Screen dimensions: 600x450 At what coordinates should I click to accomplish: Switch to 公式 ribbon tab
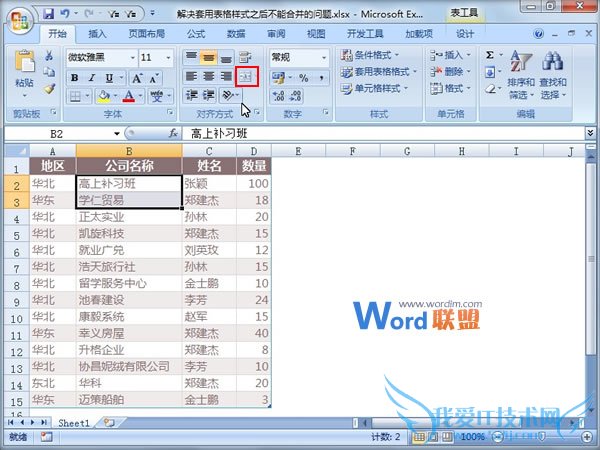pos(196,34)
